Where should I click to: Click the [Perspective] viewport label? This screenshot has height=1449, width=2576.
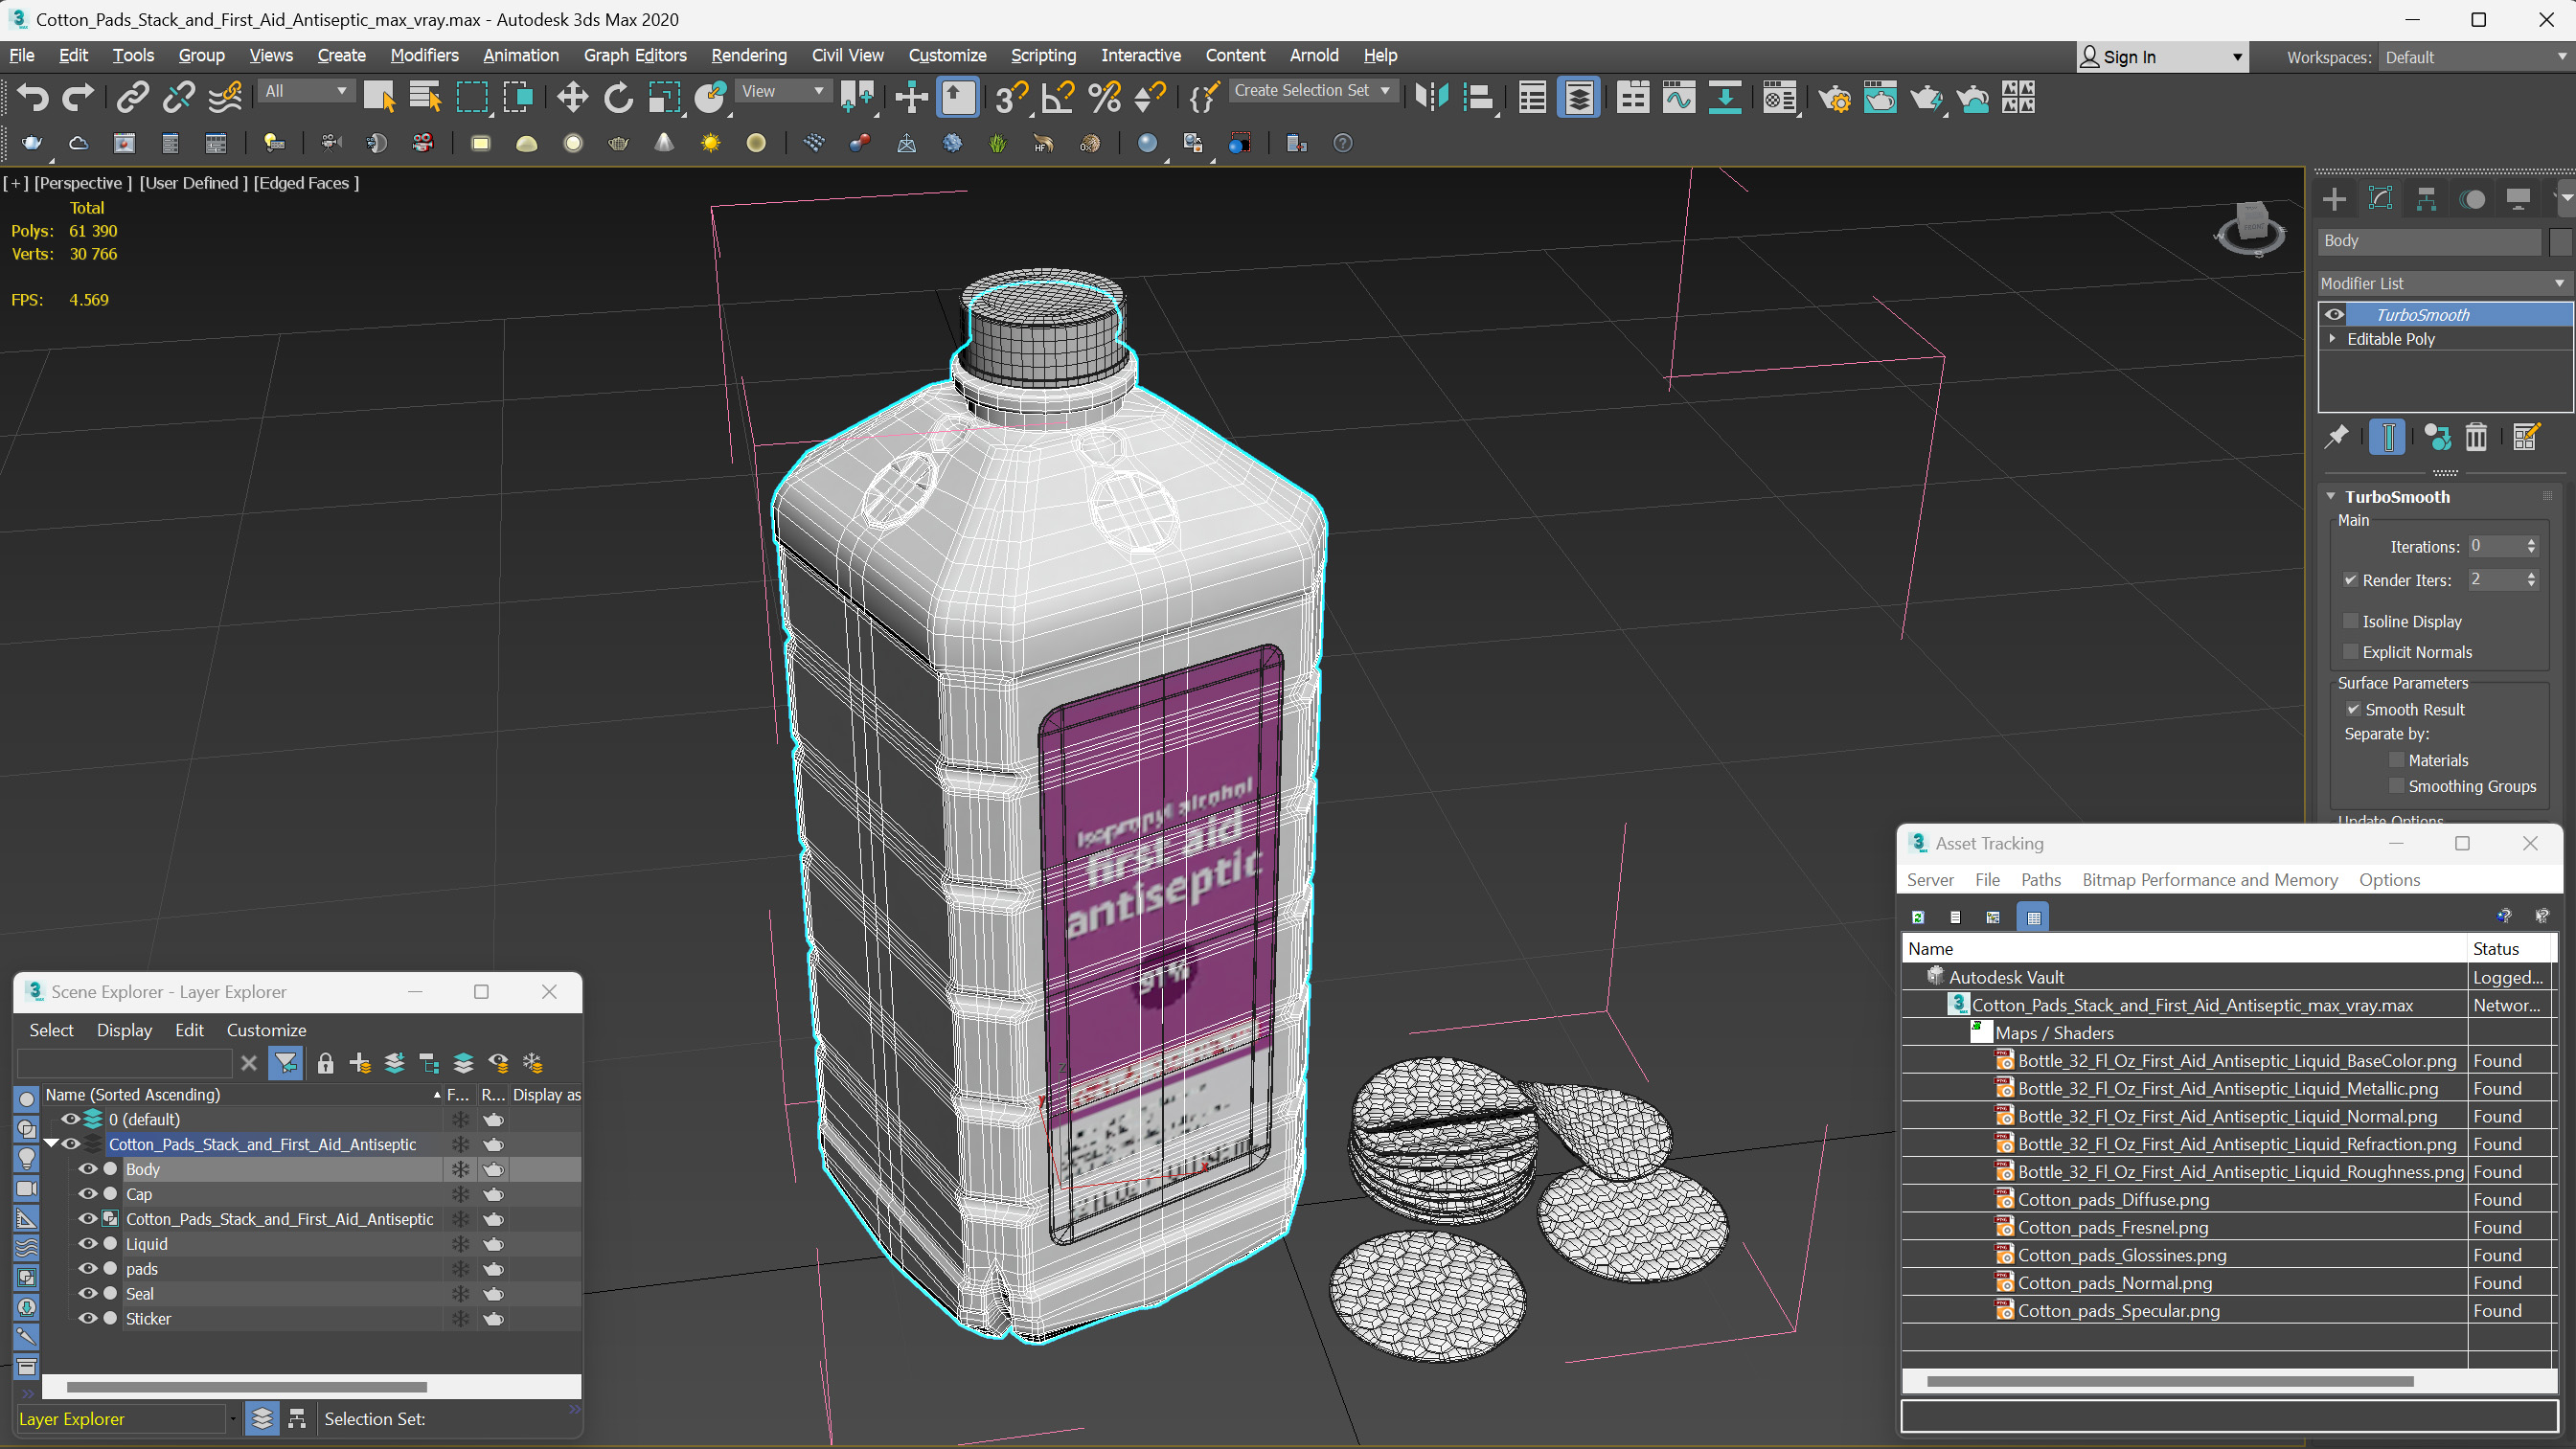click(x=82, y=183)
